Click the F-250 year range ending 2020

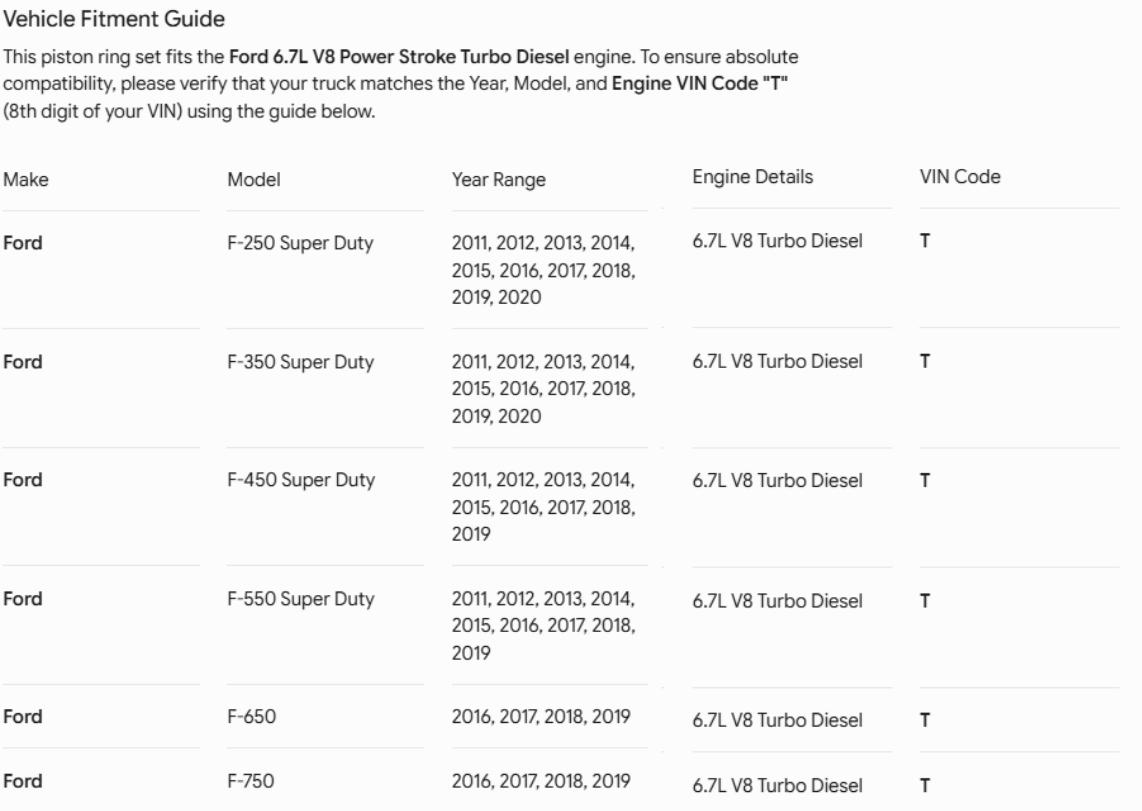543,270
